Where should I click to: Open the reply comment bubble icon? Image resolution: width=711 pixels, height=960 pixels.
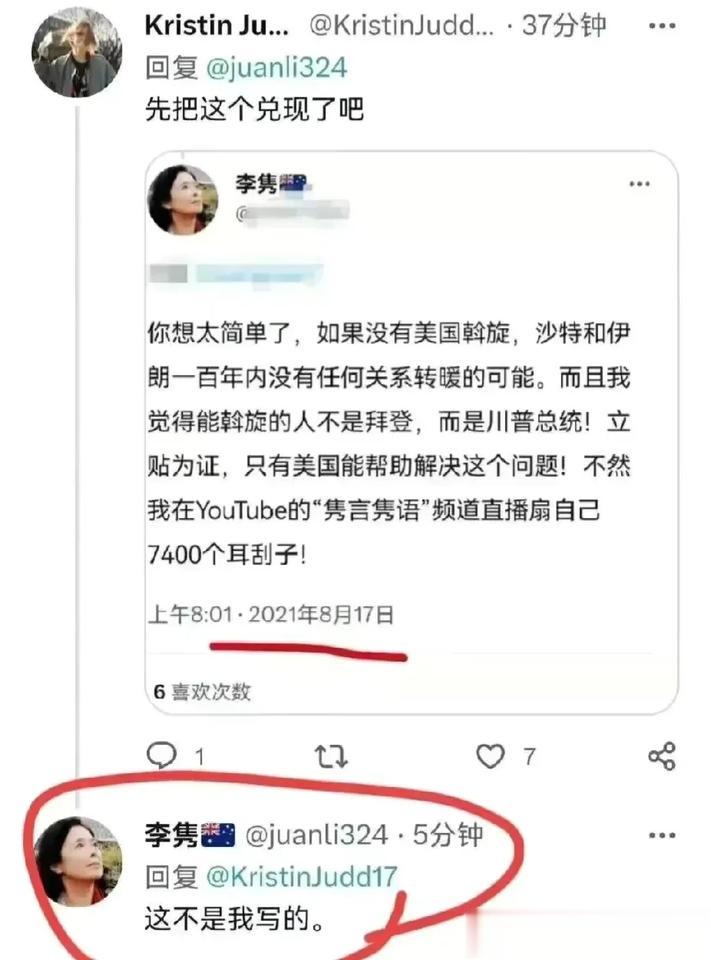click(162, 756)
